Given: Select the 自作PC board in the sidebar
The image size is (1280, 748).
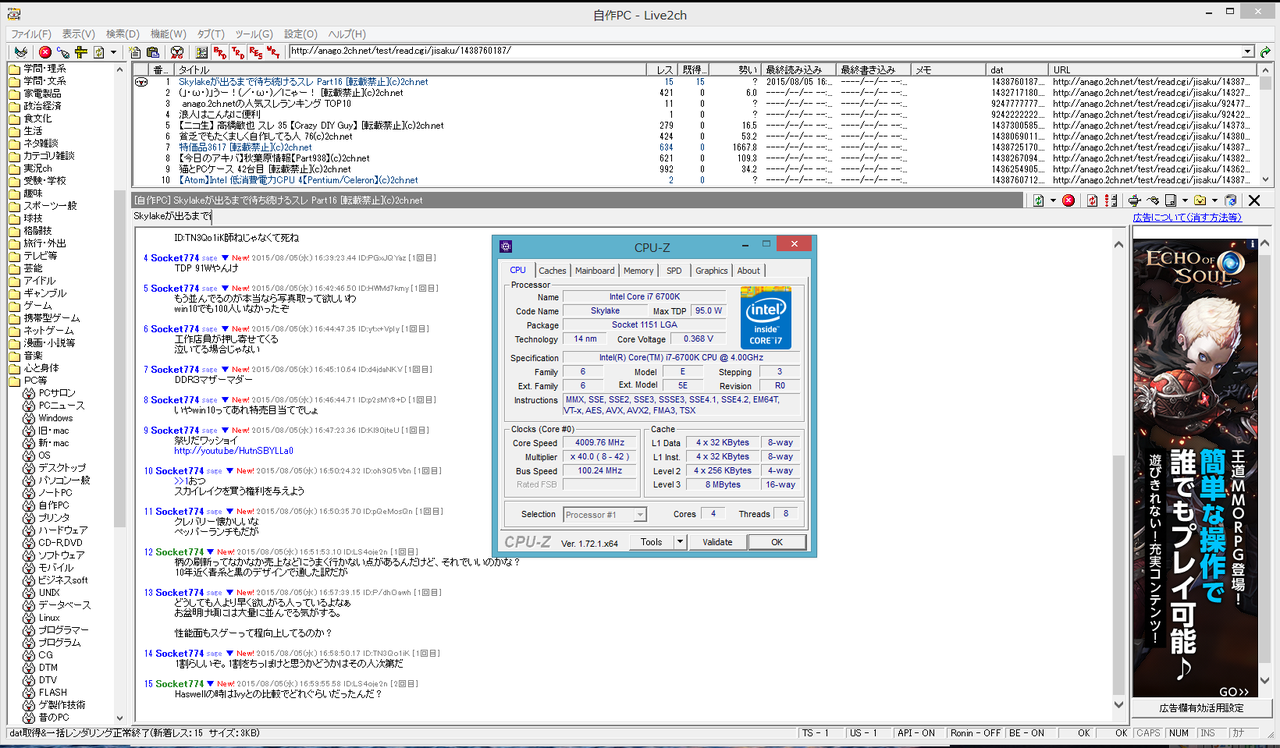Looking at the screenshot, I should 53,506.
